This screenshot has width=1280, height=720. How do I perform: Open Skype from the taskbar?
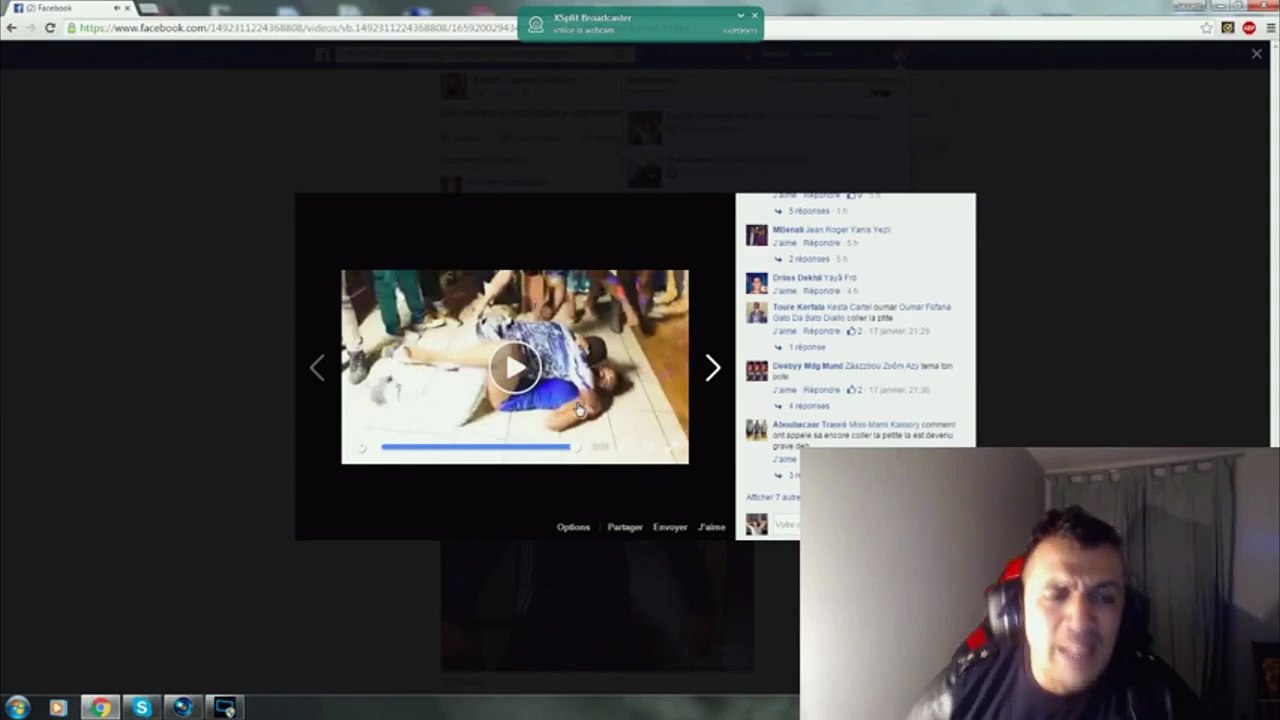point(141,707)
